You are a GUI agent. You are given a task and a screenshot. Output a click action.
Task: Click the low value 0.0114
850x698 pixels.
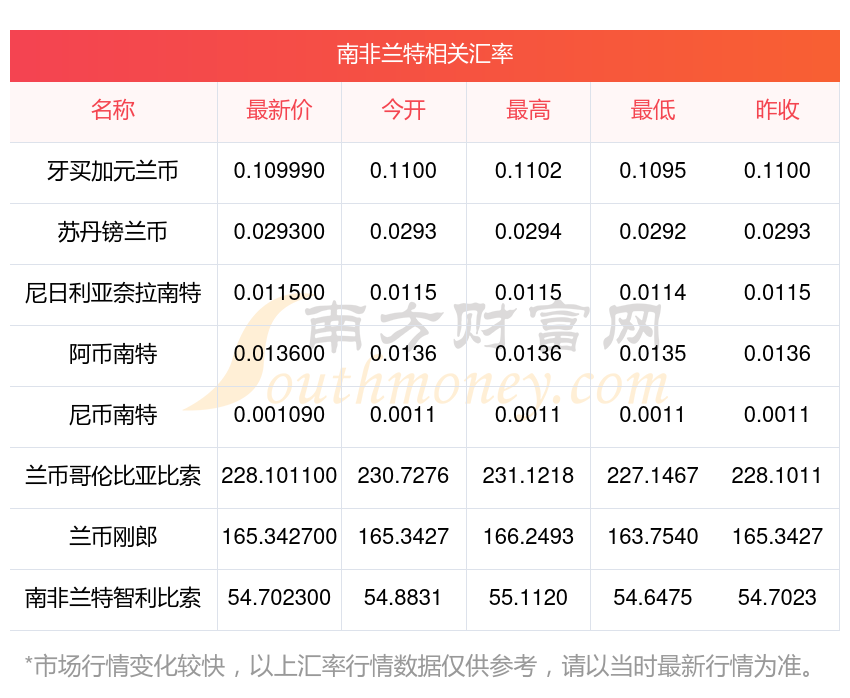653,293
